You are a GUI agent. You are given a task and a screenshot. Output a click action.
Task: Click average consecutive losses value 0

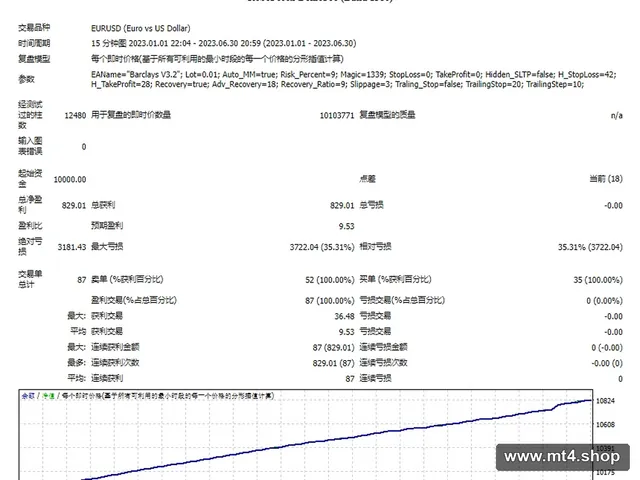[620, 379]
